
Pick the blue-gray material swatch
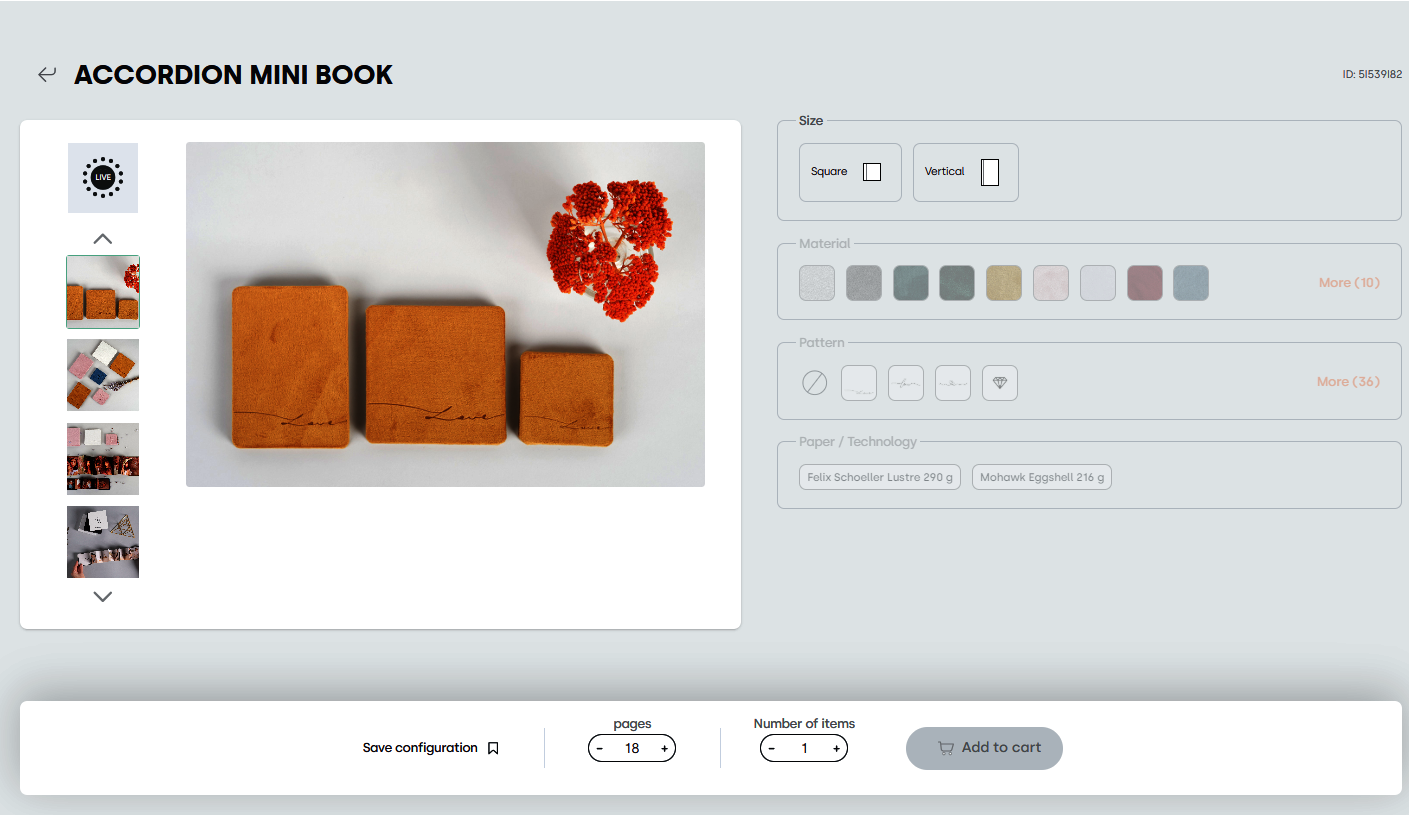1191,283
